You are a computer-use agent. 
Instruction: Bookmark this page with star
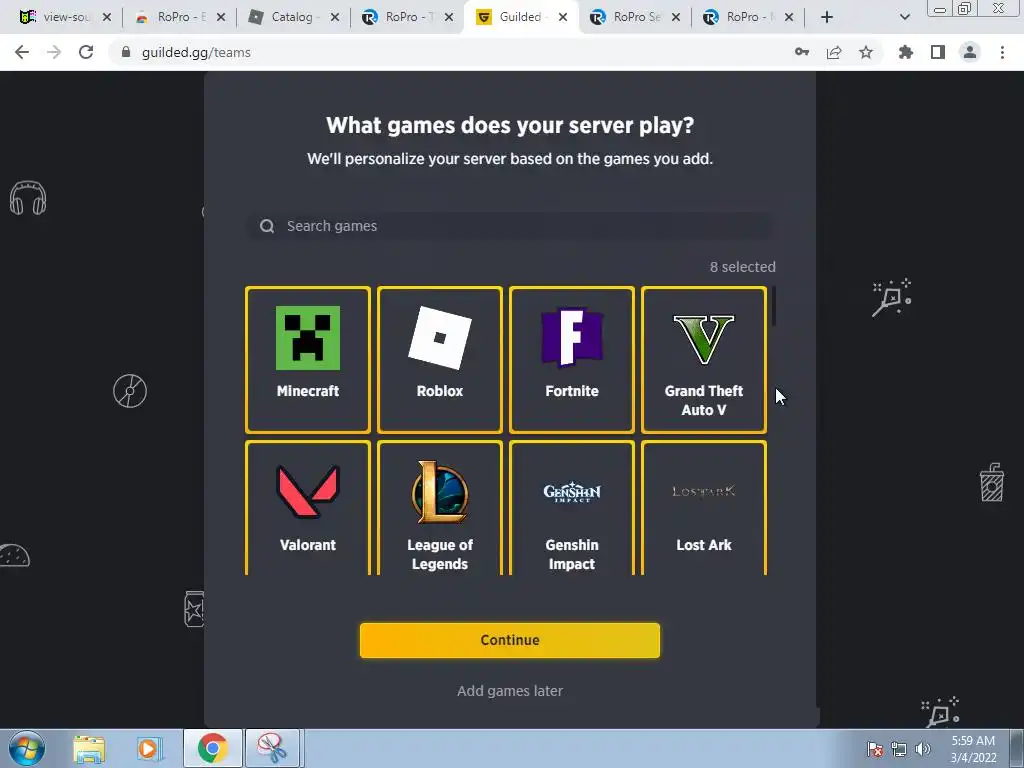tap(866, 52)
